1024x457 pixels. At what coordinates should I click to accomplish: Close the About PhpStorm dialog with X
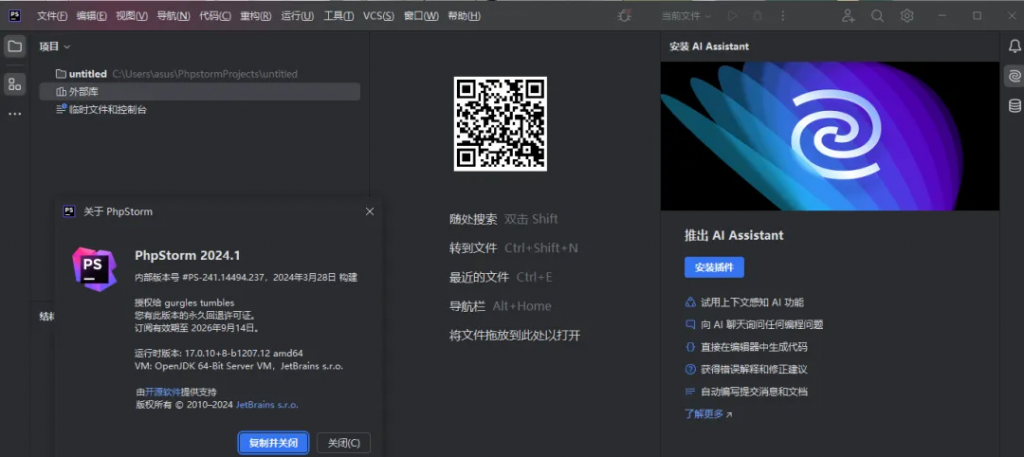pyautogui.click(x=370, y=212)
